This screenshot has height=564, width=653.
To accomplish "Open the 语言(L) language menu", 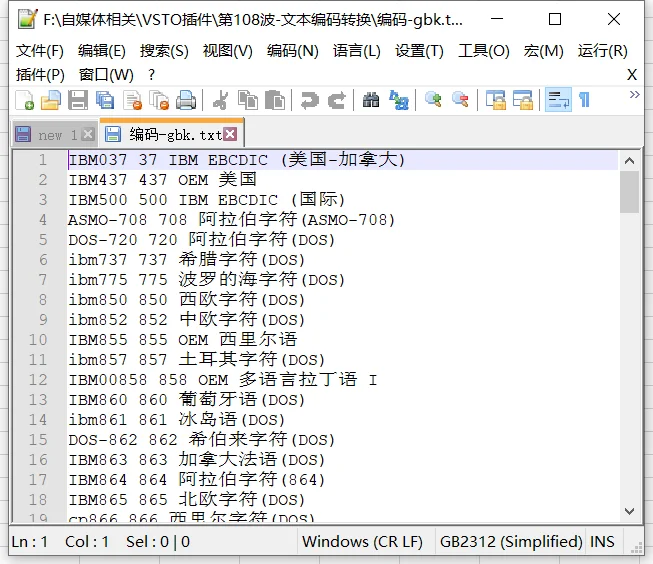I will [356, 51].
